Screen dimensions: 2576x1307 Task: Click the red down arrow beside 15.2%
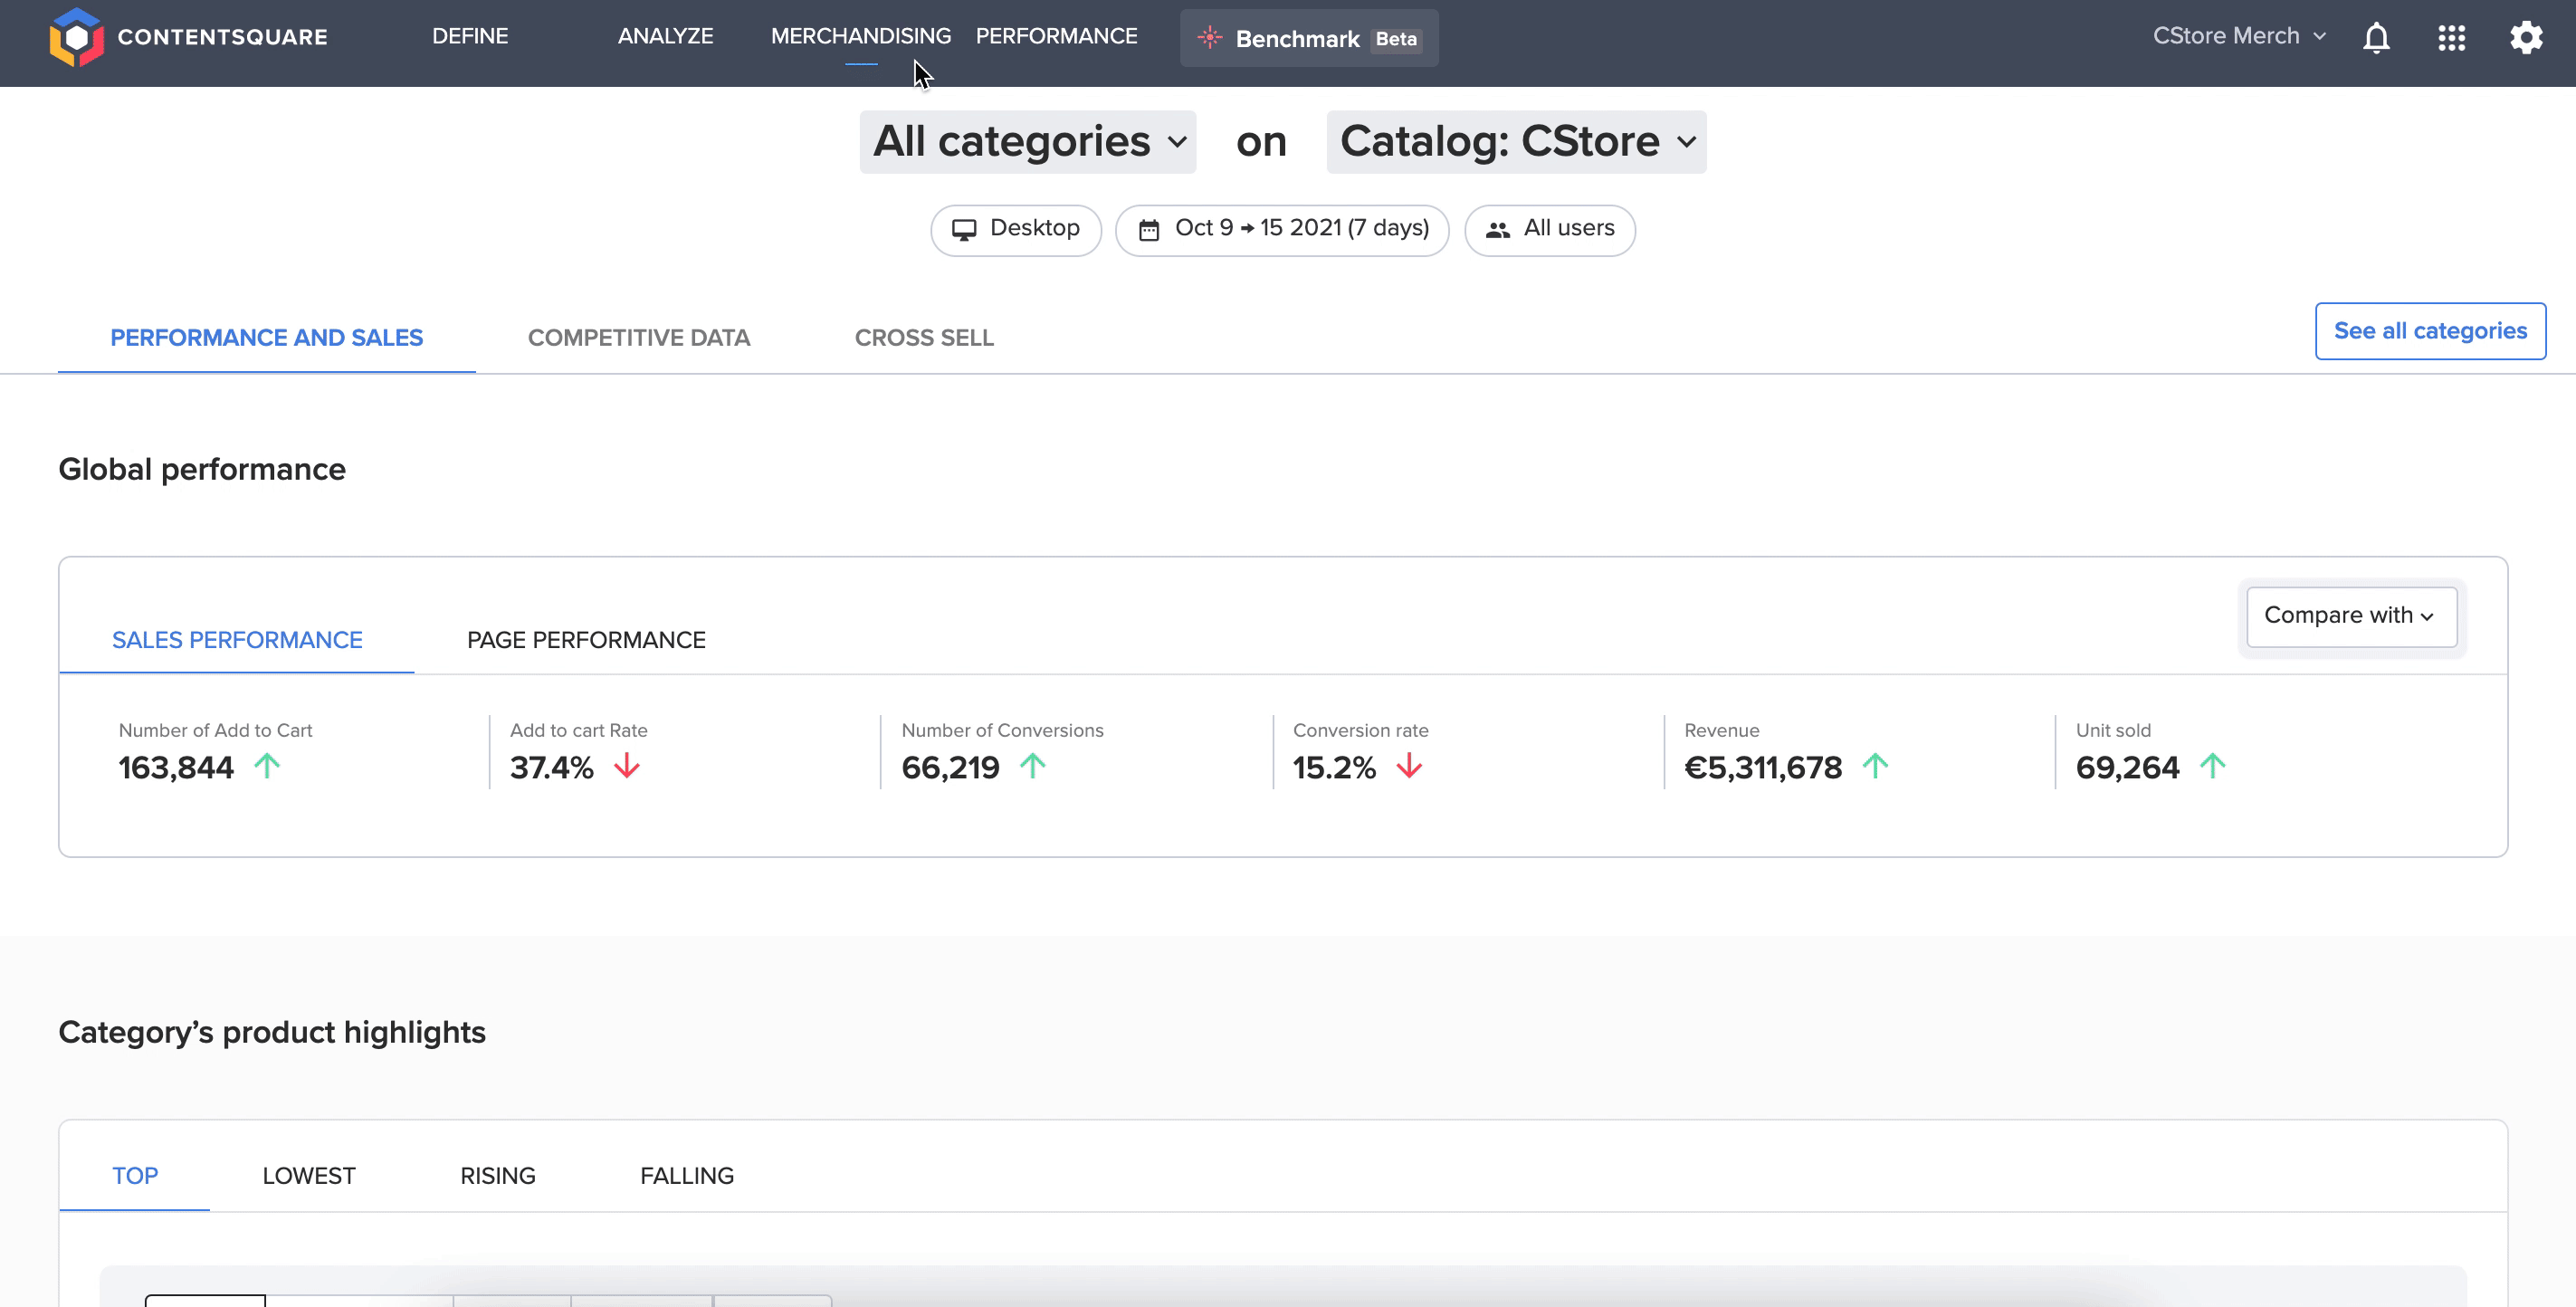click(x=1409, y=766)
